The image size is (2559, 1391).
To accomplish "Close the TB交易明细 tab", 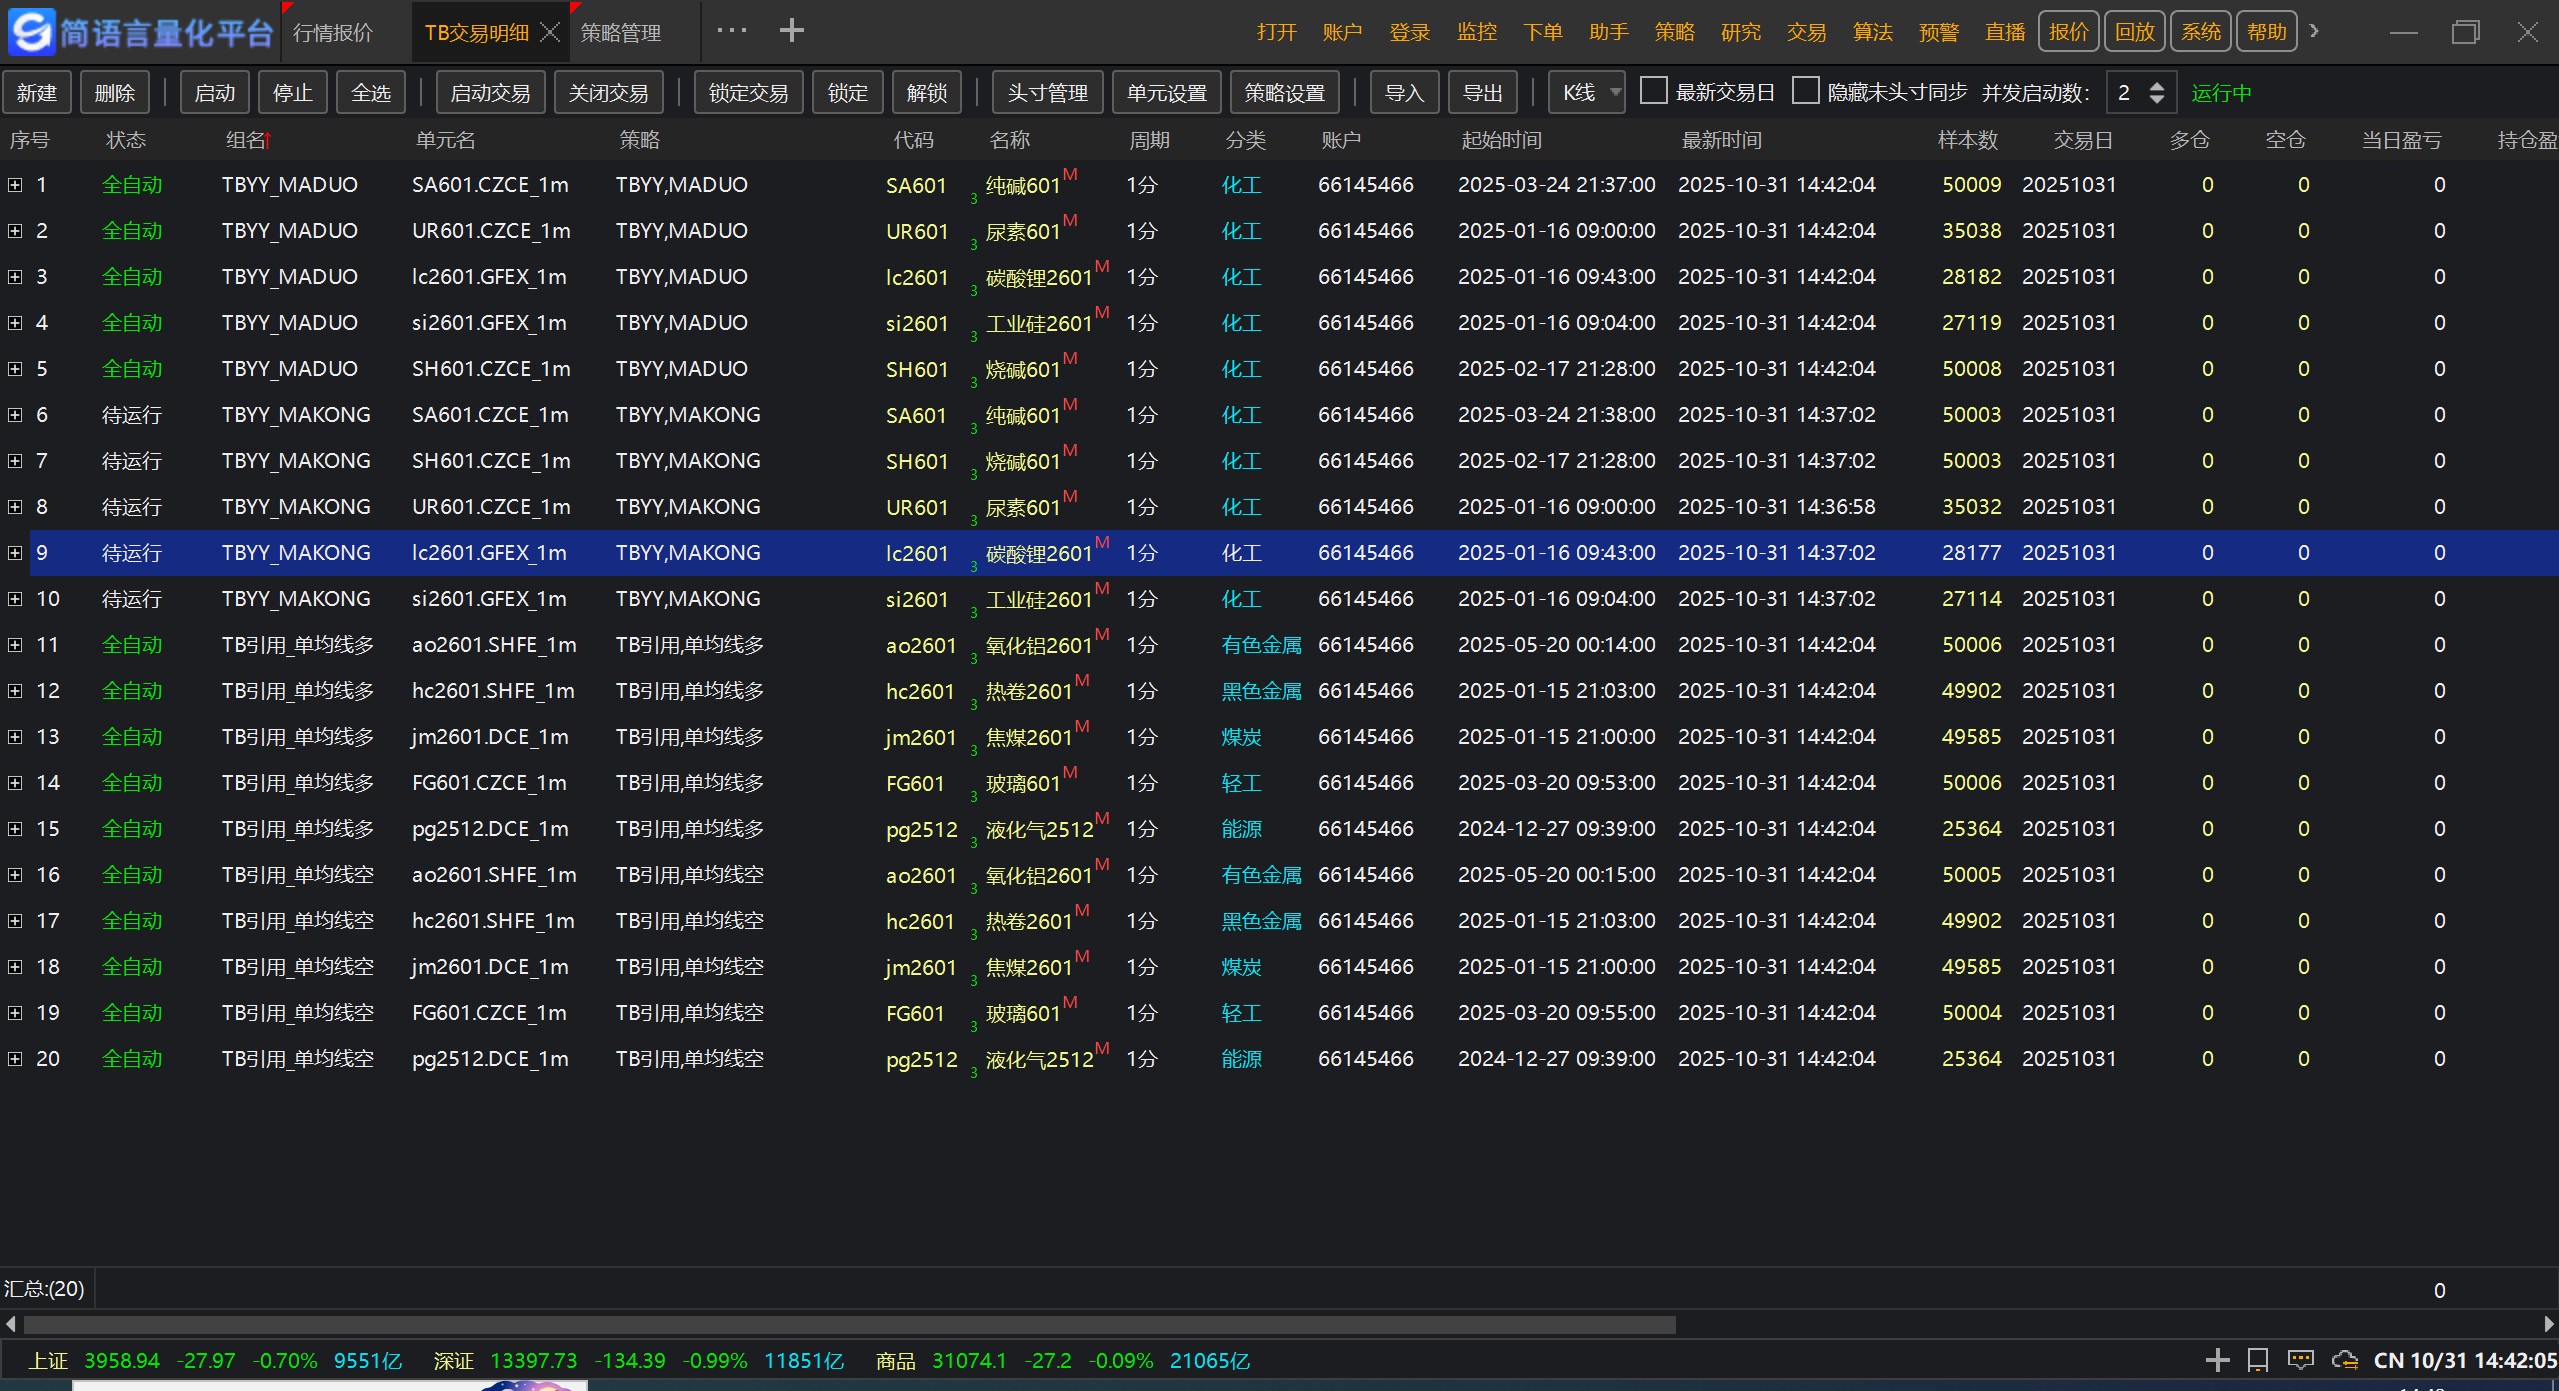I will coord(550,32).
